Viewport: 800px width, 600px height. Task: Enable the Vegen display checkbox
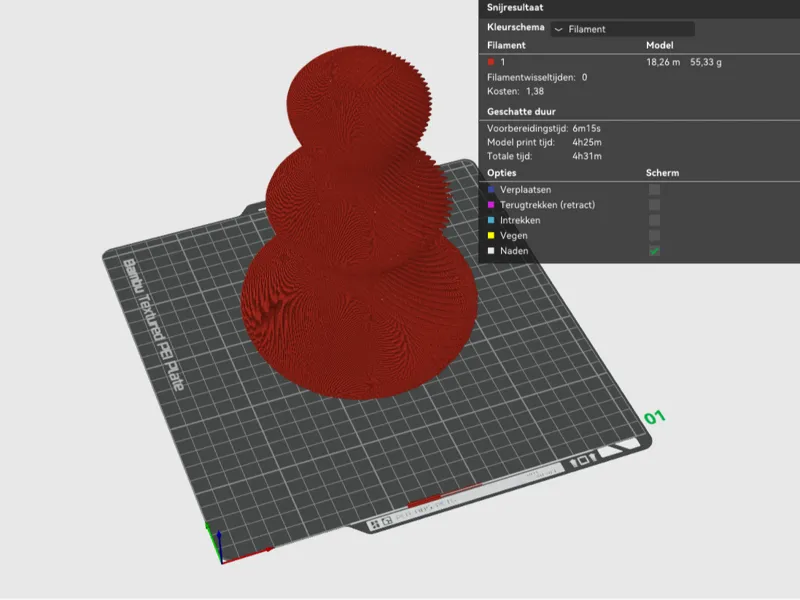[654, 235]
